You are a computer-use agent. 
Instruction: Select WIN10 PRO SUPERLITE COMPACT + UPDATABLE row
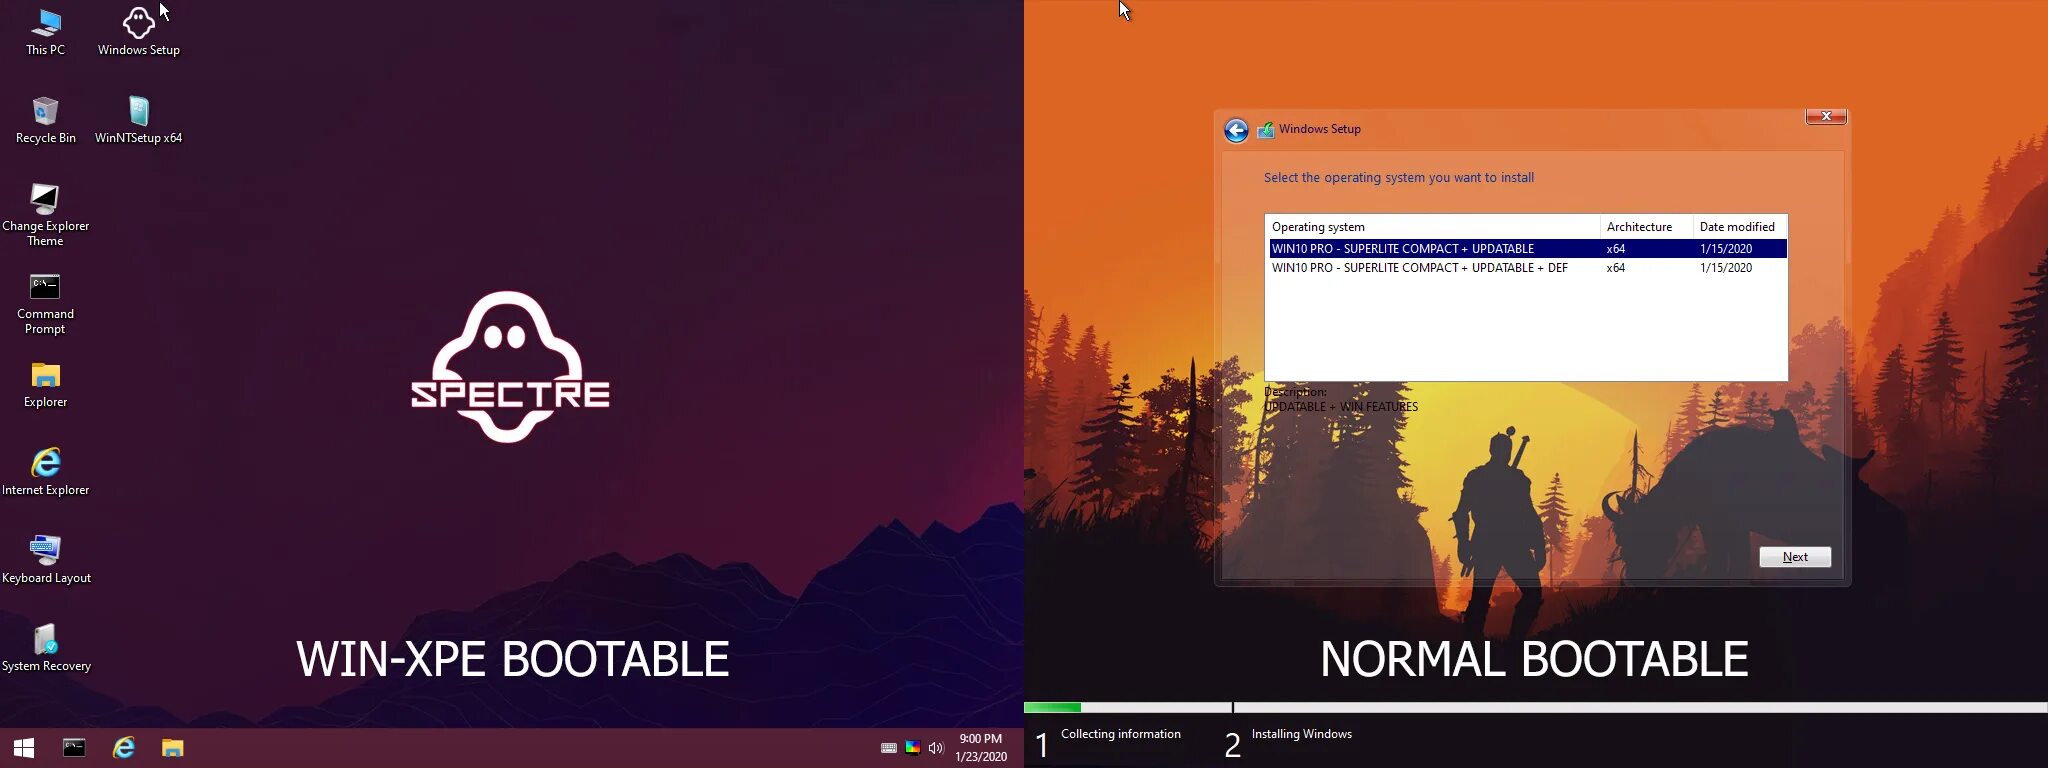(x=1528, y=249)
